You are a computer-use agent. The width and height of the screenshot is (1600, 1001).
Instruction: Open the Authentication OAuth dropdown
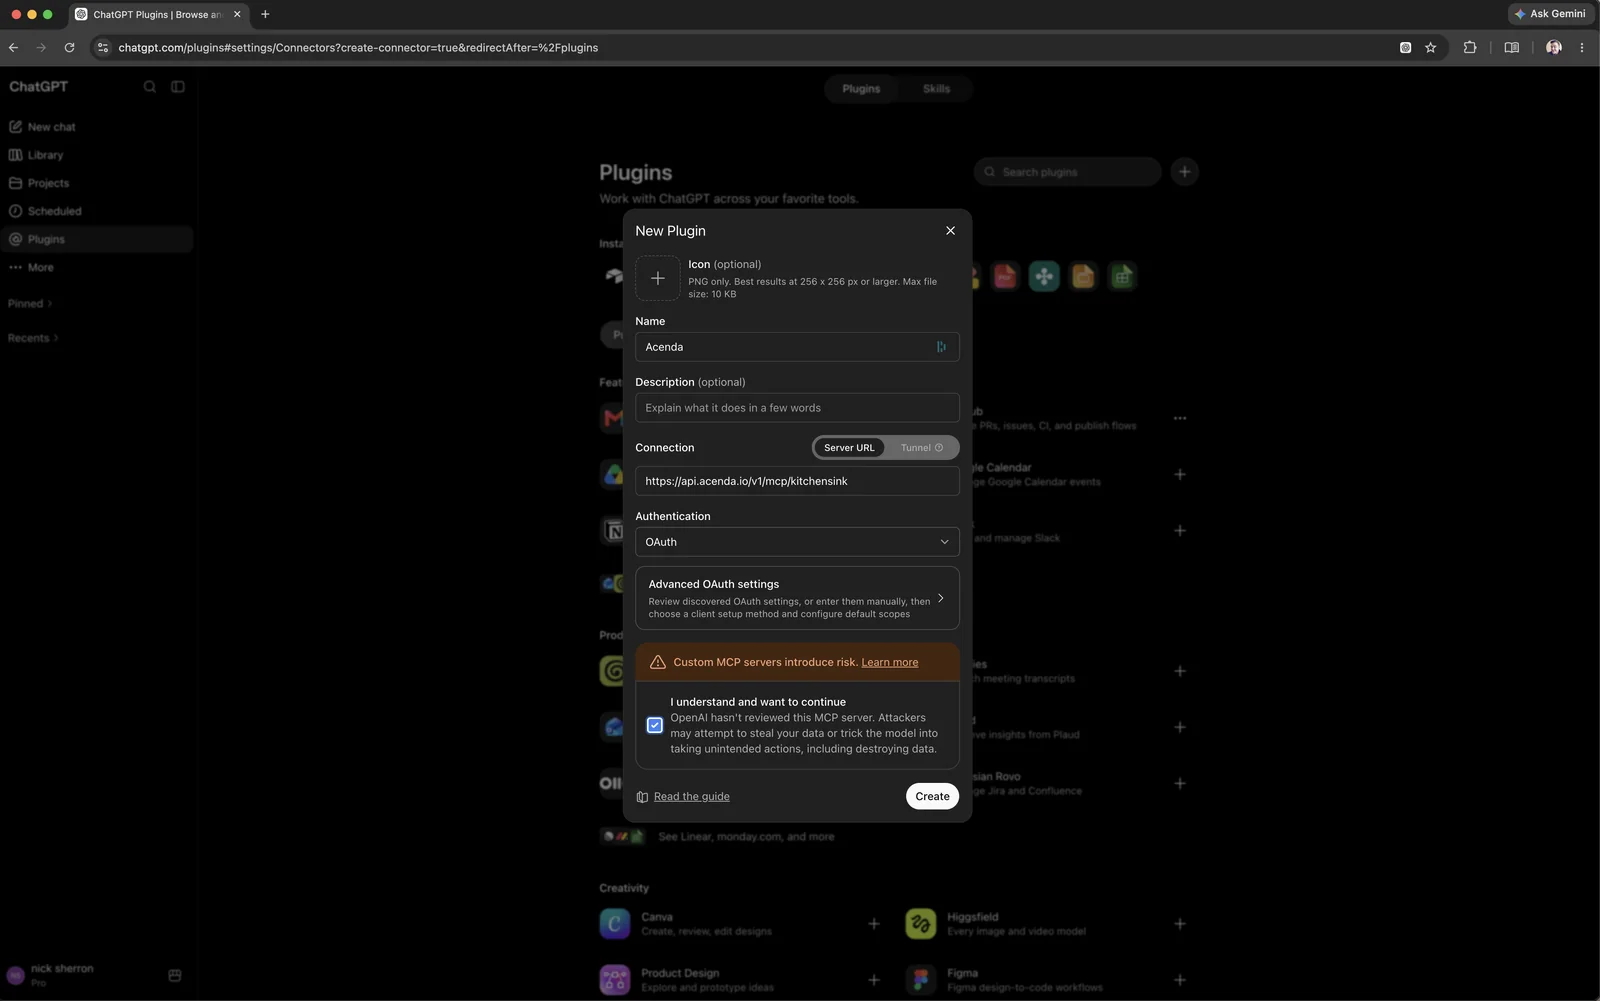tap(797, 542)
